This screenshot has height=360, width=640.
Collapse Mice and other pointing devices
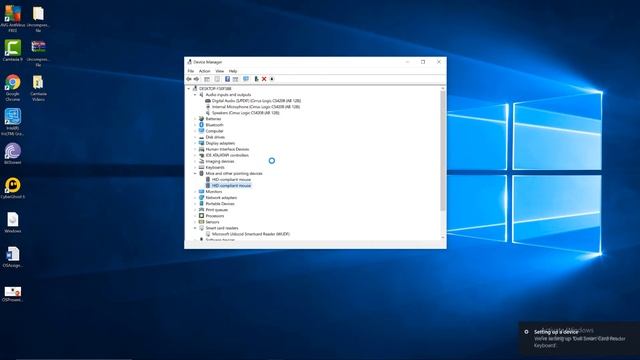[195, 173]
